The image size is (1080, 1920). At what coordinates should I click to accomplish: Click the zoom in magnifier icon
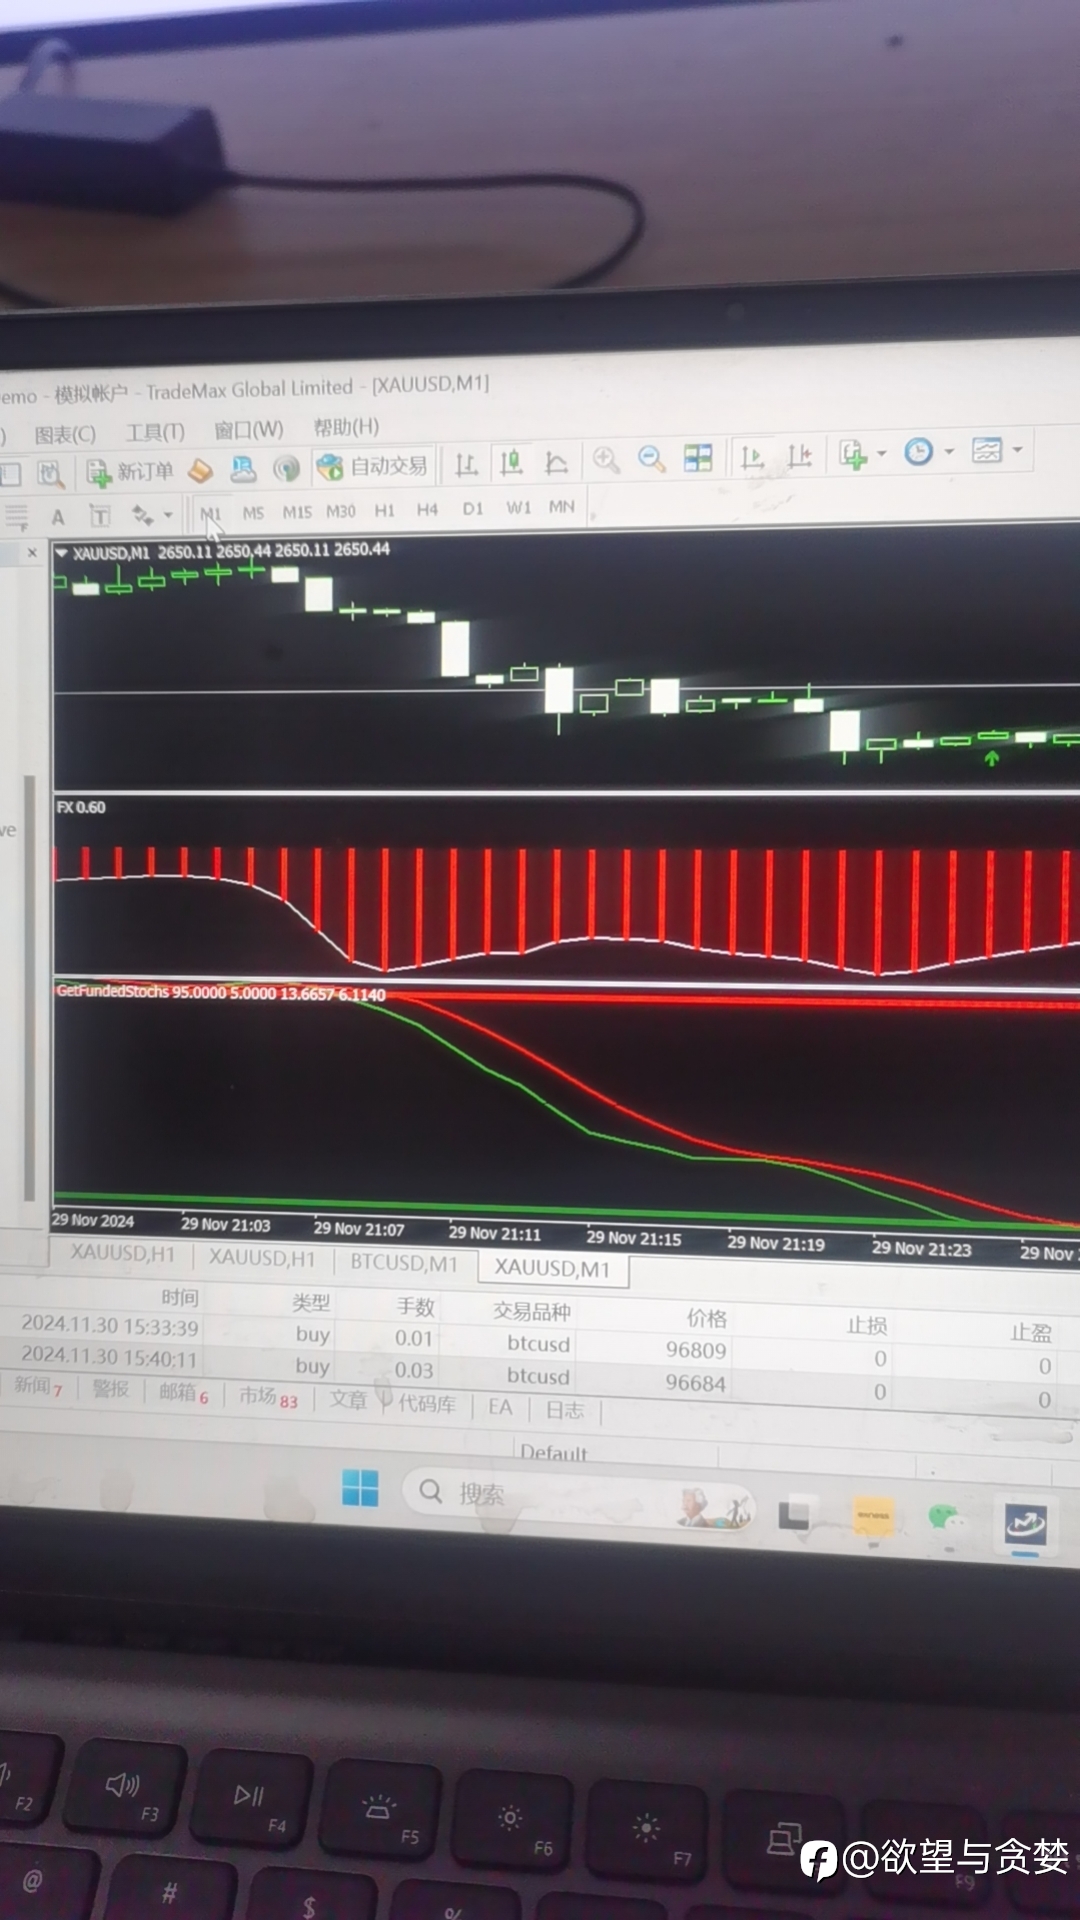[x=606, y=459]
